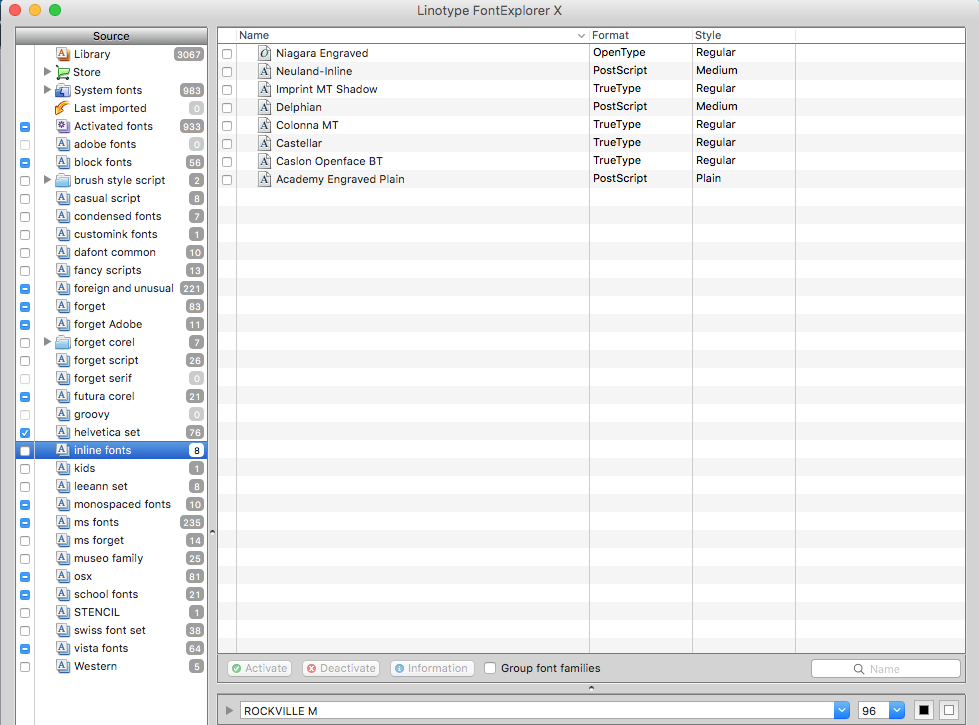Click the Deactivate button
The image size is (979, 725).
pos(341,668)
